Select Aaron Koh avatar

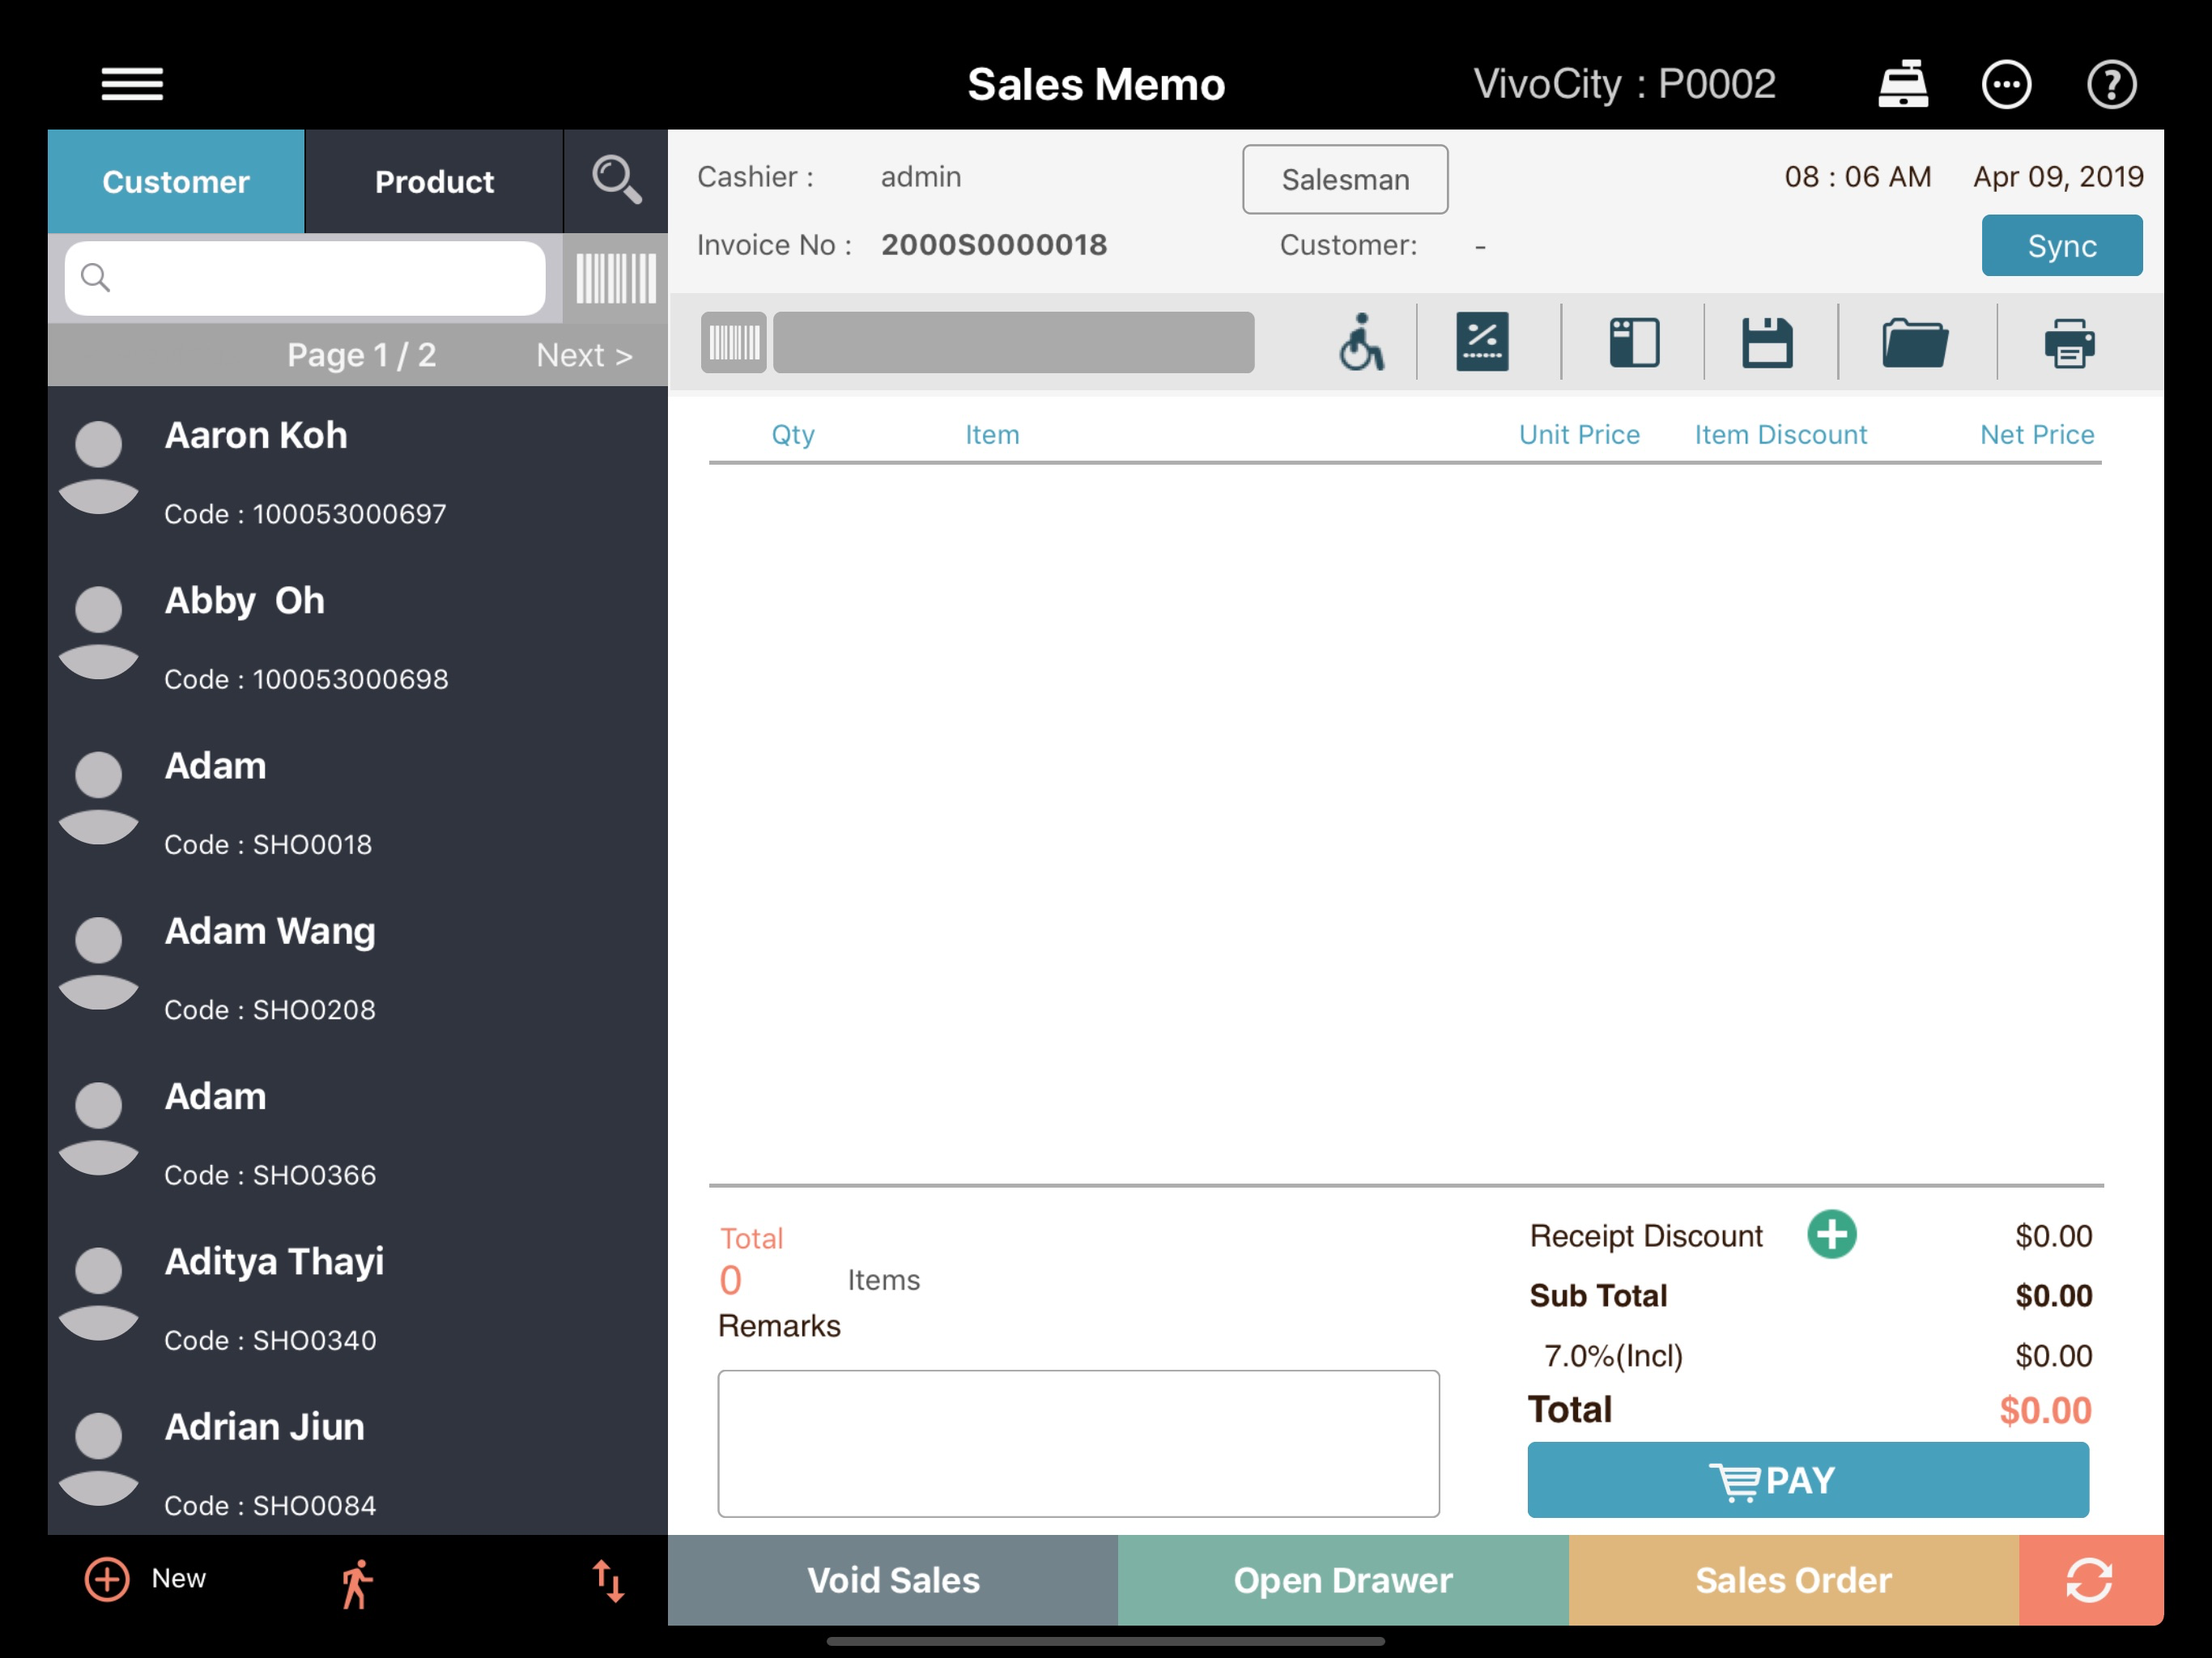point(98,468)
